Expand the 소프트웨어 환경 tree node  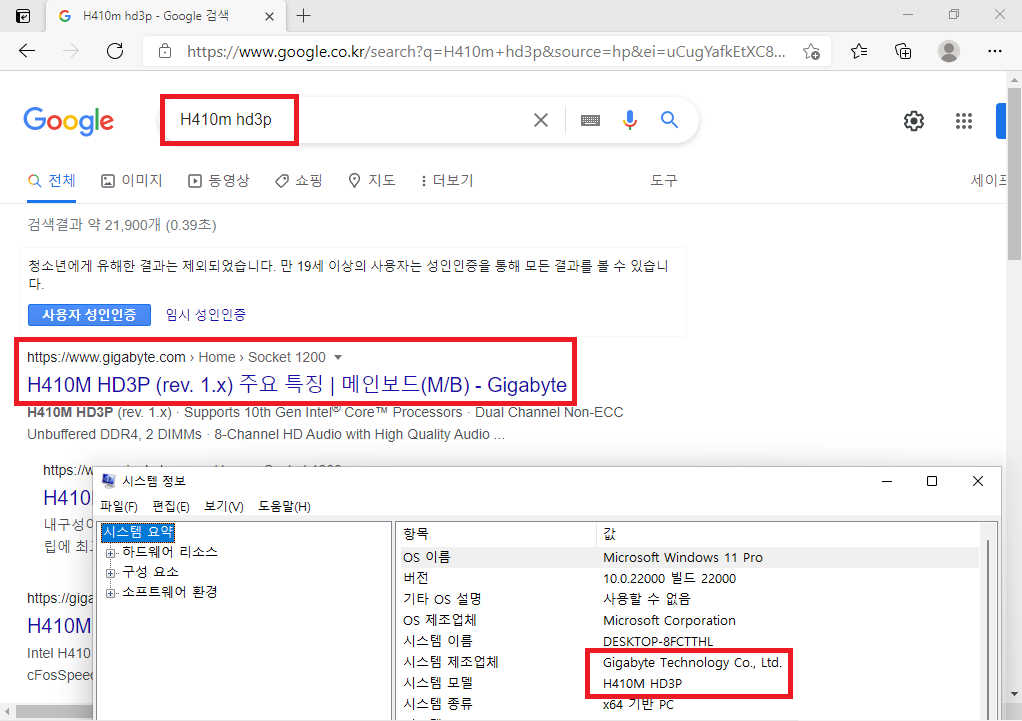[110, 593]
